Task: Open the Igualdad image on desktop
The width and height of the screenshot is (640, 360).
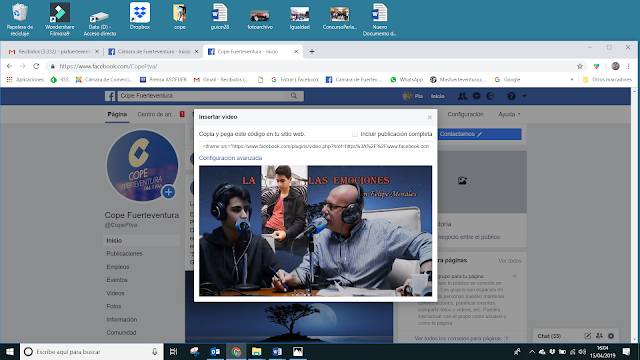Action: pos(300,18)
